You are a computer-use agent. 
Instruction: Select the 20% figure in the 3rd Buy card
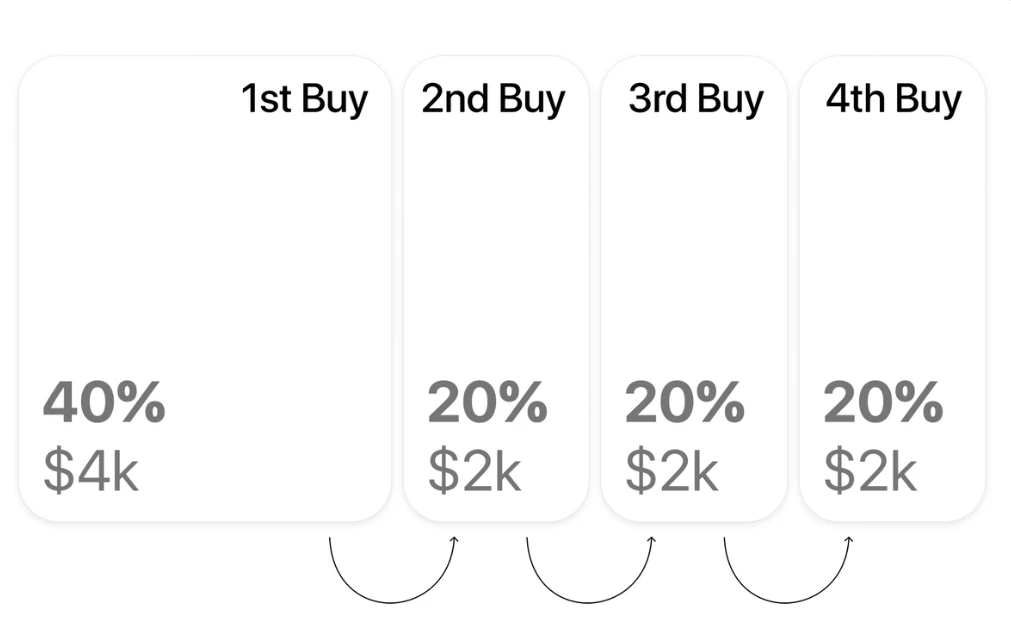(685, 402)
